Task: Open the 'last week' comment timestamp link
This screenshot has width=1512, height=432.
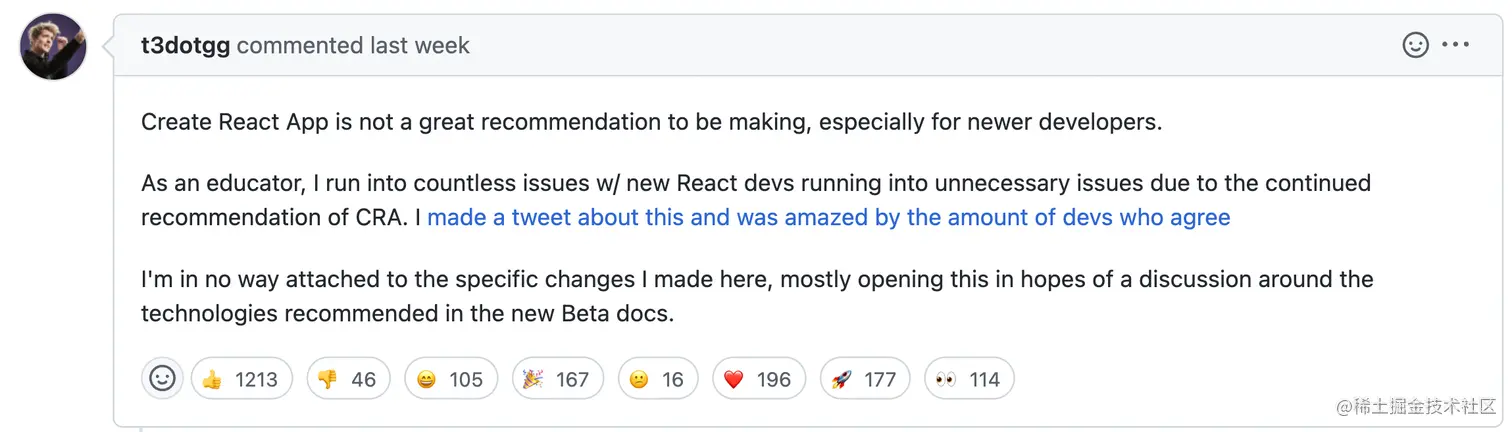Action: click(420, 46)
